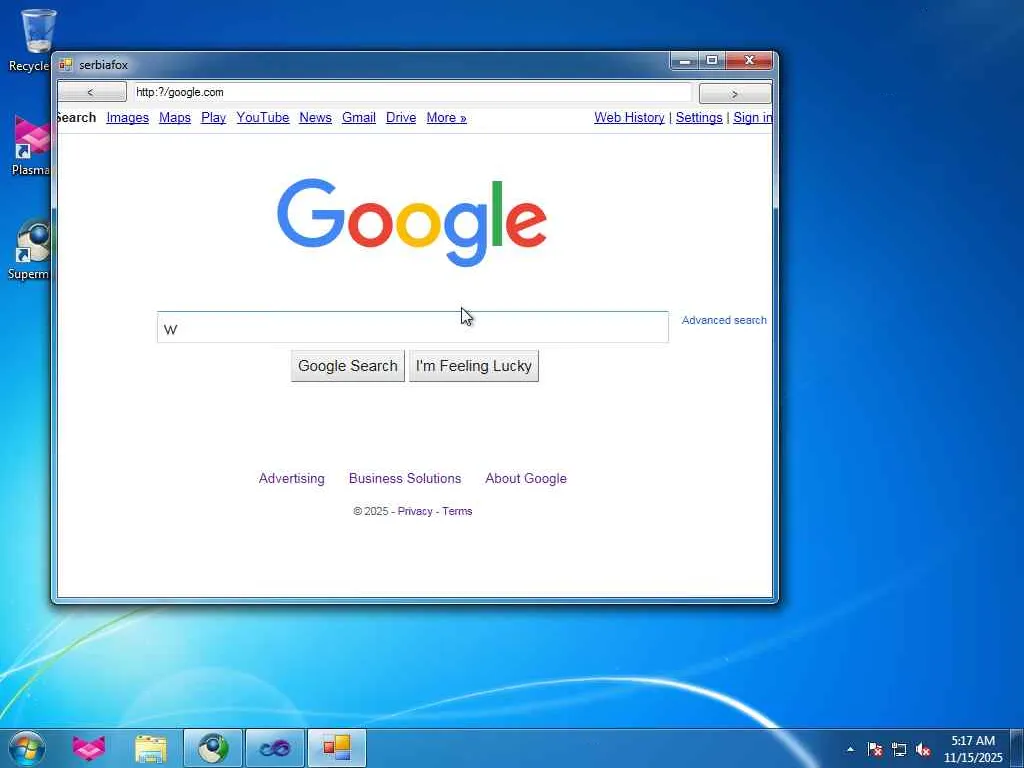Viewport: 1024px width, 768px height.
Task: Open the Privacy footer link
Action: point(415,511)
